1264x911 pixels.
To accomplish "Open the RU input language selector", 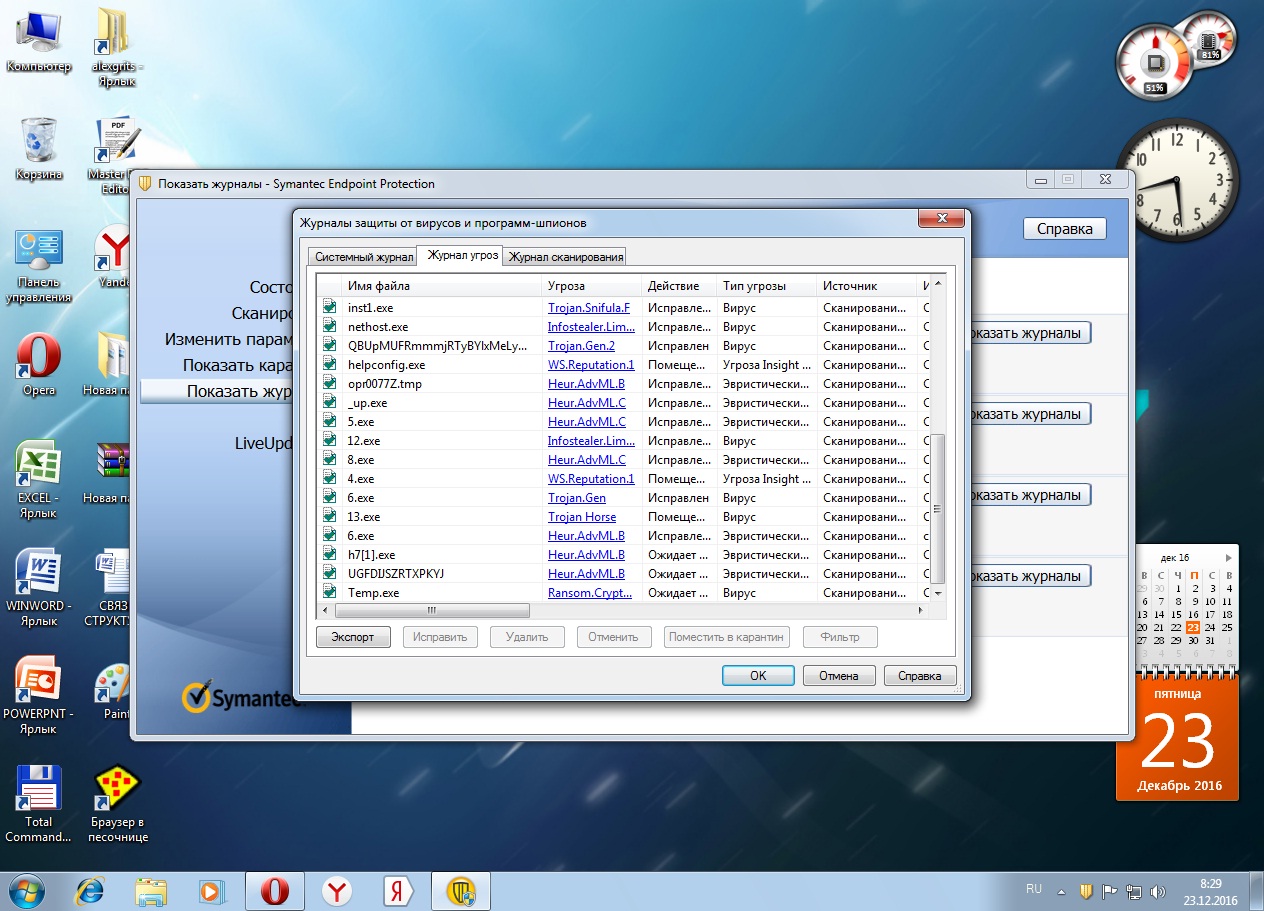I will (x=1034, y=889).
